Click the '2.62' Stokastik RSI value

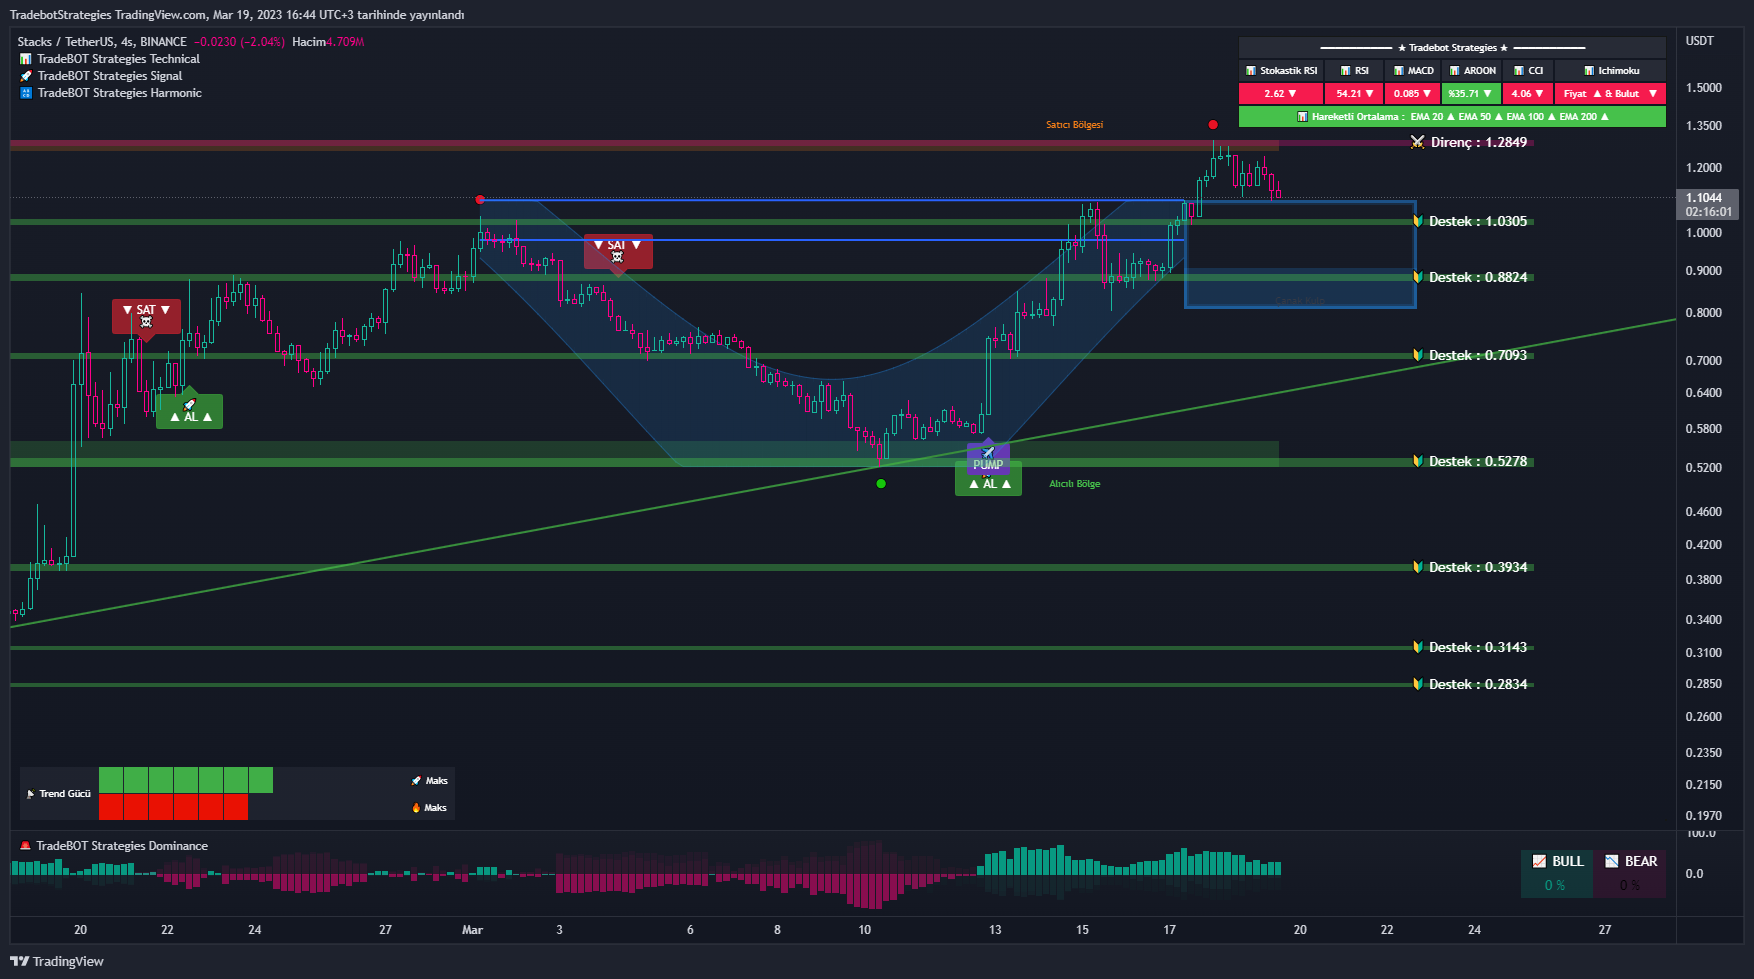[x=1281, y=94]
